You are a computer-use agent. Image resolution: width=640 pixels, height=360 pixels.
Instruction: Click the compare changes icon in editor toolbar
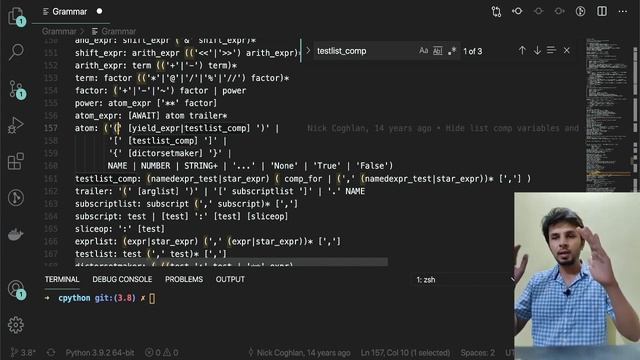click(x=496, y=11)
